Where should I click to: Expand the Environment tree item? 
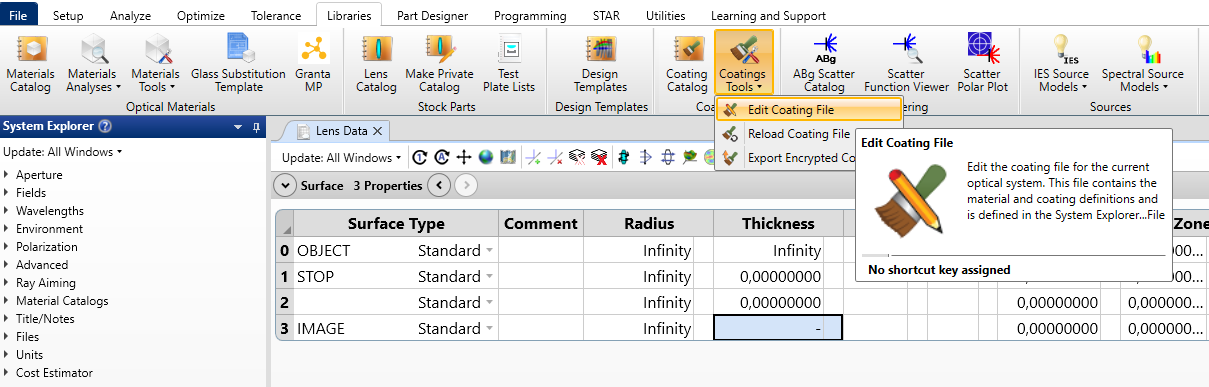click(x=7, y=229)
